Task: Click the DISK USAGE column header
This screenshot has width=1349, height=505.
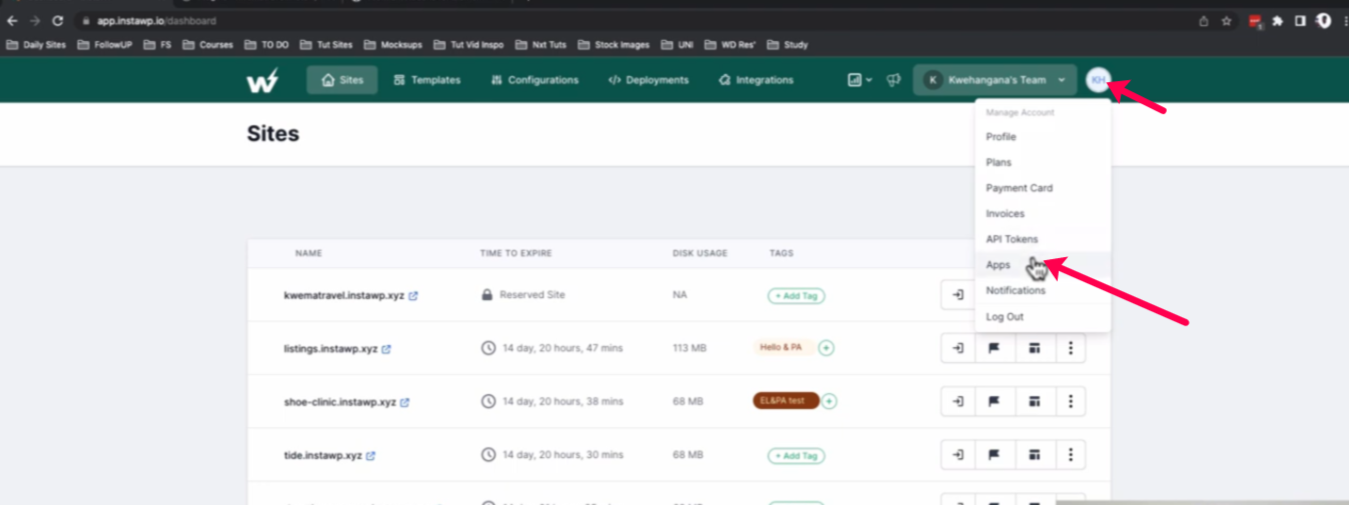Action: coord(700,254)
